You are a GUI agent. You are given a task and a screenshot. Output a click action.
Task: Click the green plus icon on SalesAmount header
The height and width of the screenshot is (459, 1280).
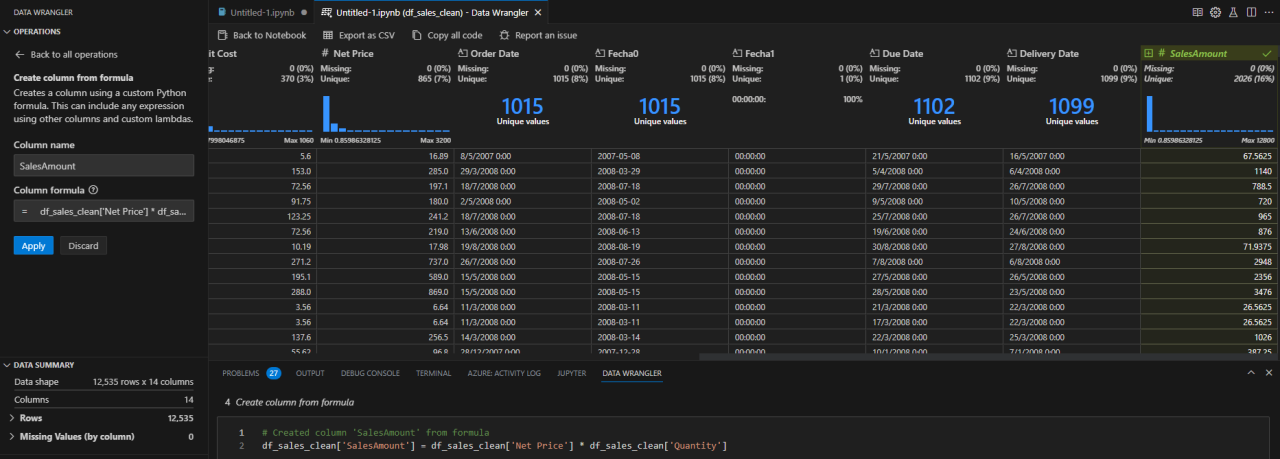1148,53
